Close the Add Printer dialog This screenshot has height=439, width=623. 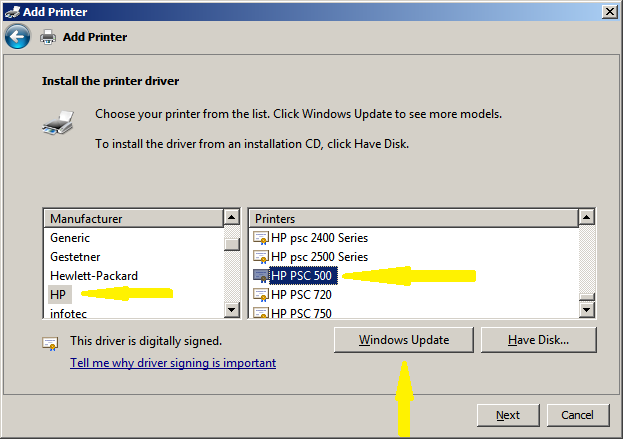[x=609, y=12]
